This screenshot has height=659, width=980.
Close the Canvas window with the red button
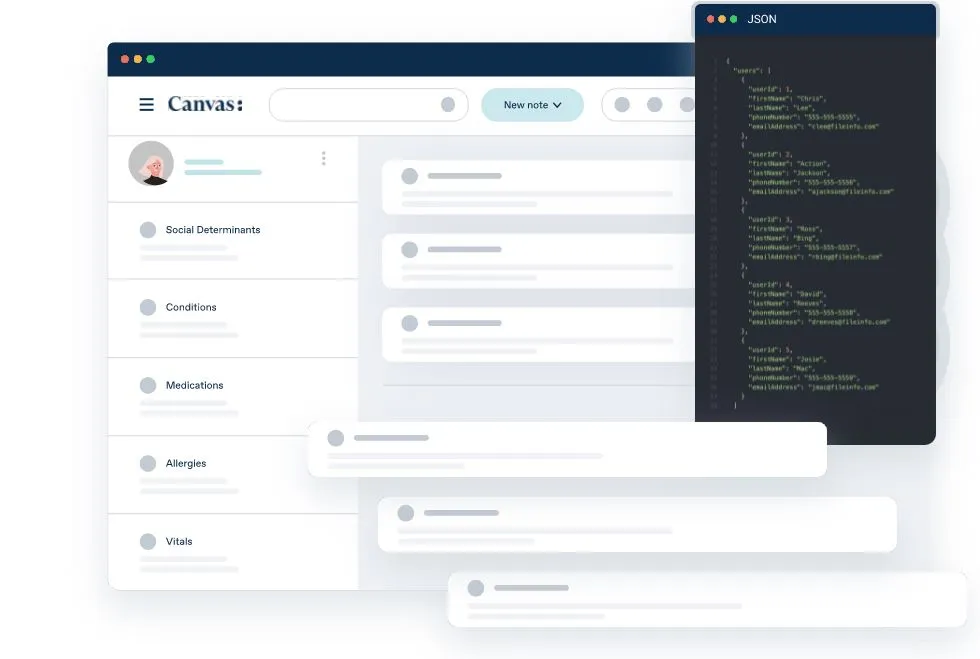(x=125, y=59)
